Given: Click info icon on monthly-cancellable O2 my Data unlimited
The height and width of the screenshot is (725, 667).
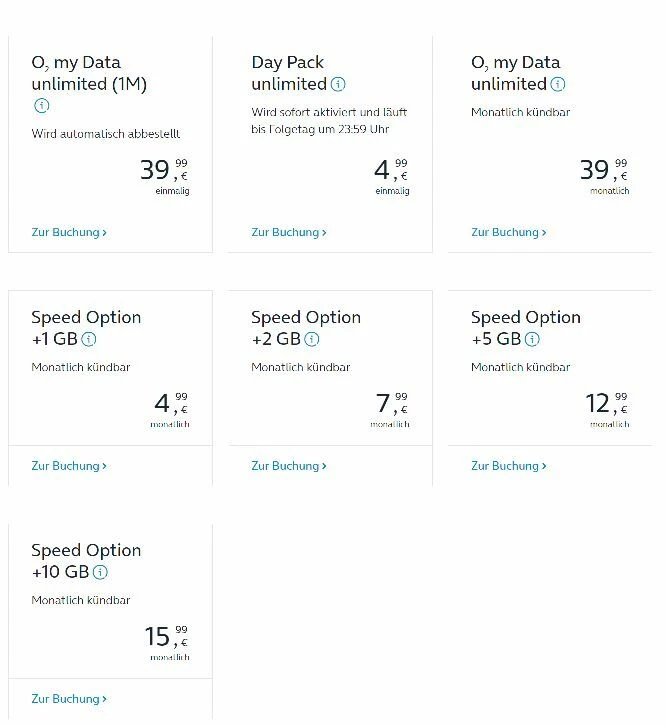Looking at the screenshot, I should (x=558, y=84).
